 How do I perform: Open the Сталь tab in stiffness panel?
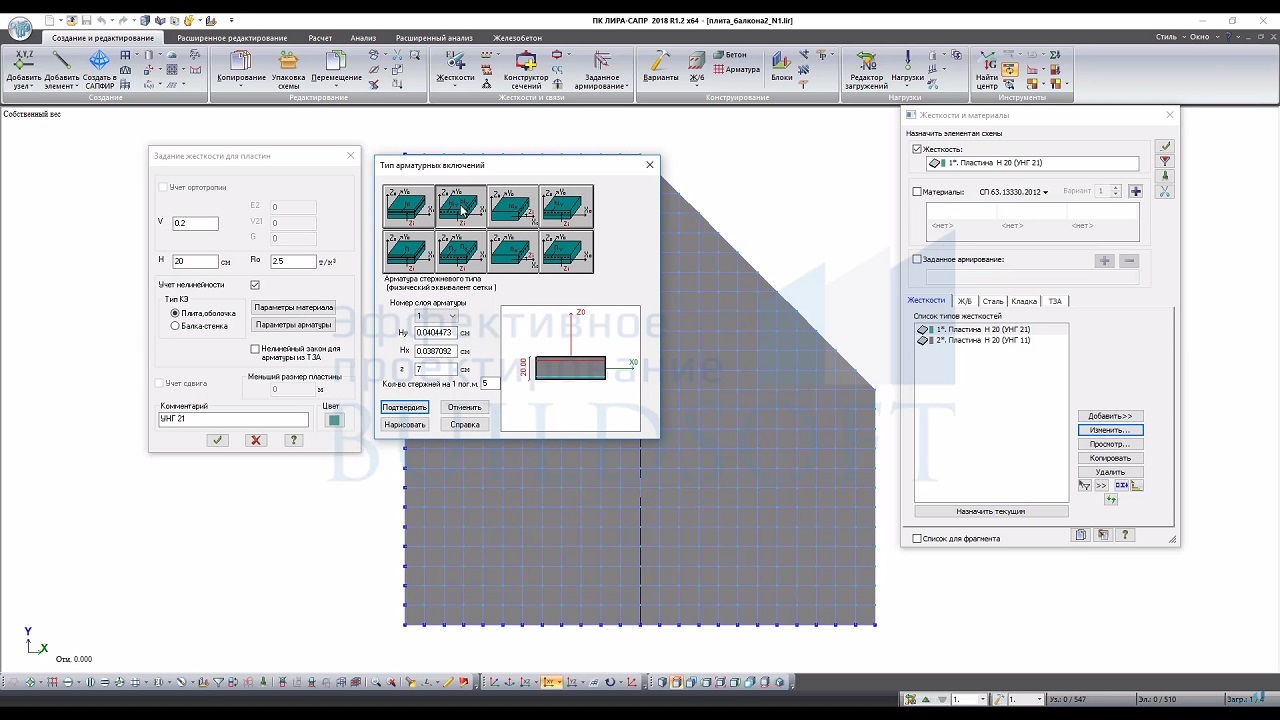992,301
